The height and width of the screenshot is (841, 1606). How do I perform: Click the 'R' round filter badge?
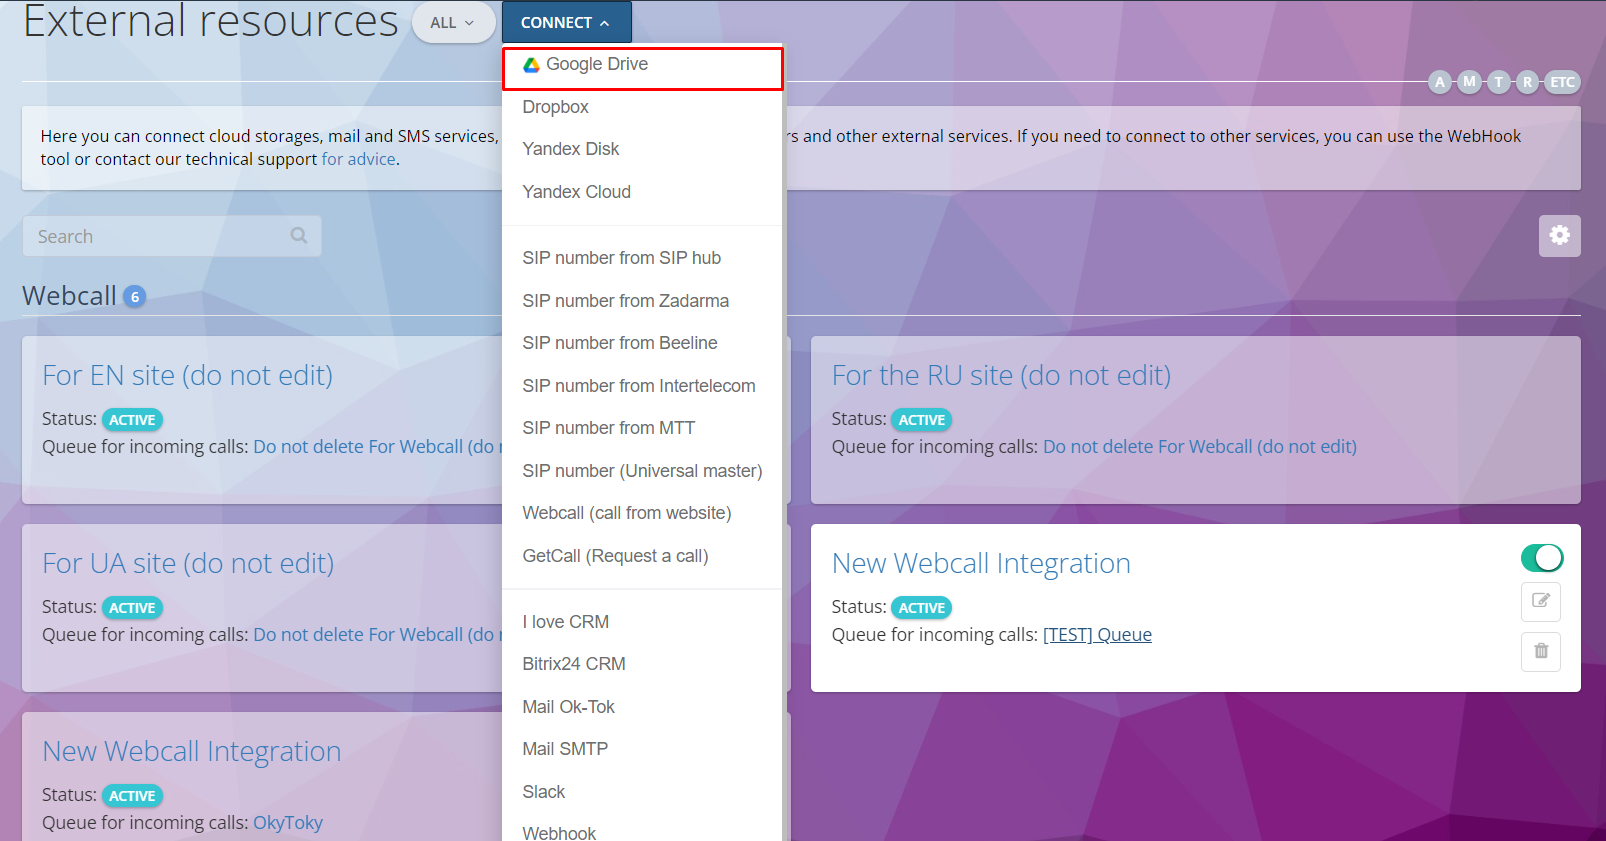1527,82
